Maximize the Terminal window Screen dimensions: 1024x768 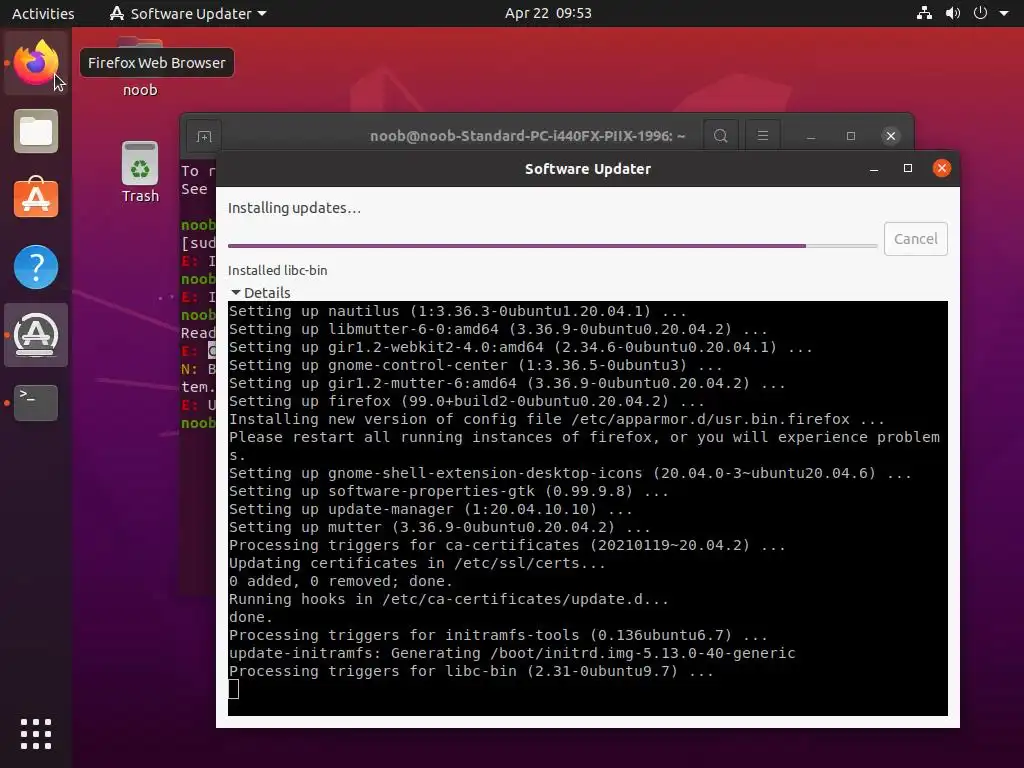tap(850, 136)
